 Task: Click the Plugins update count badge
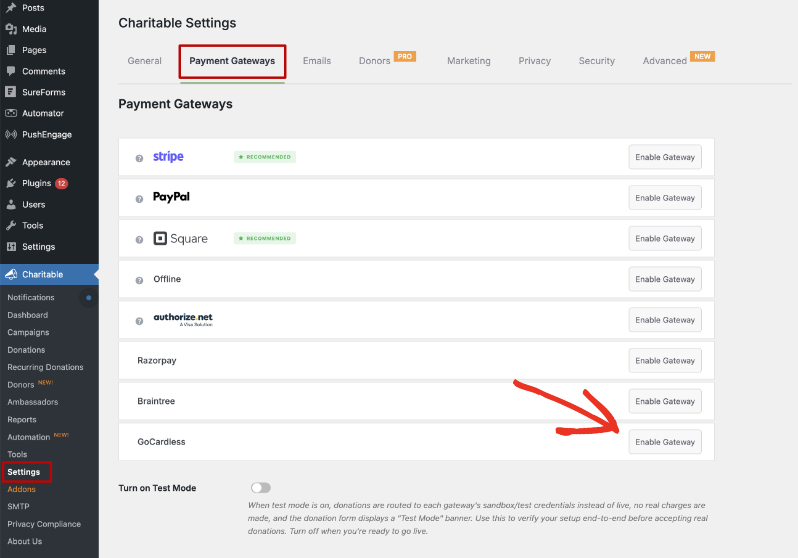61,183
